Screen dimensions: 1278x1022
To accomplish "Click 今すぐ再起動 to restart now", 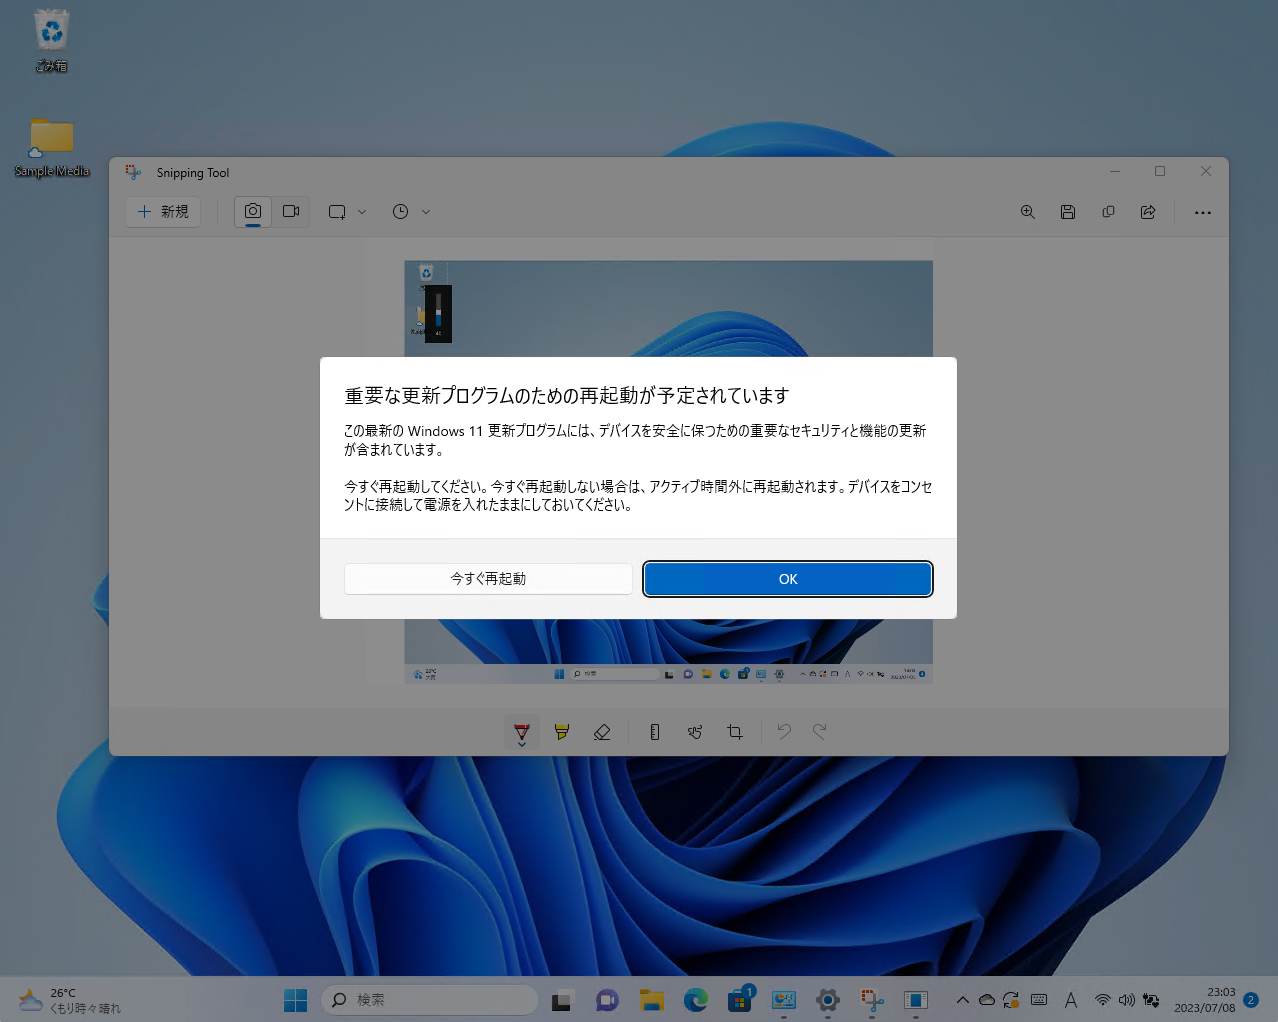I will [488, 578].
